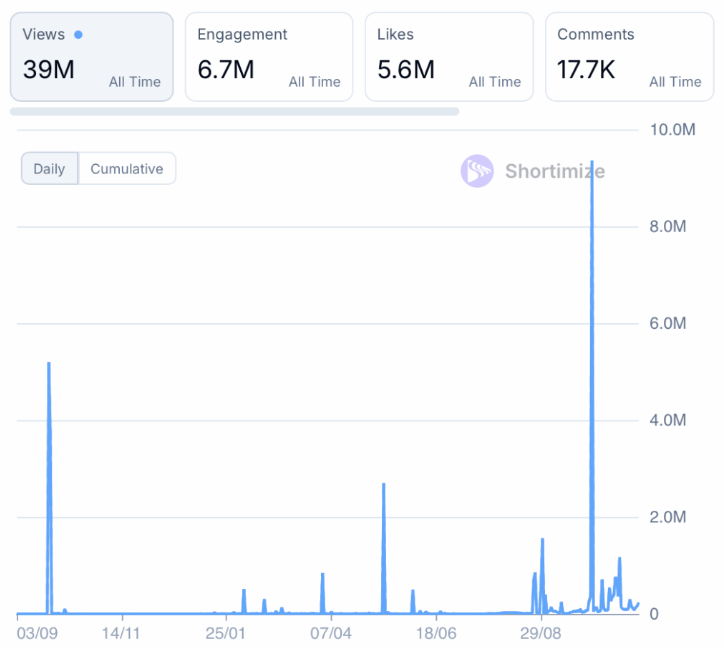Click the 'All Time' label in Views card
Image resolution: width=724 pixels, height=648 pixels.
click(x=135, y=82)
